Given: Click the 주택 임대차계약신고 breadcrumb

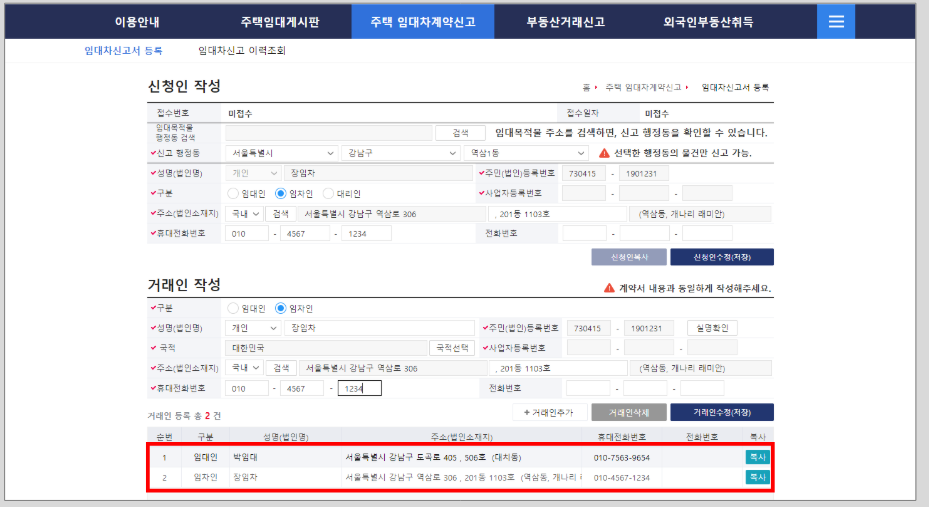Looking at the screenshot, I should 643,88.
